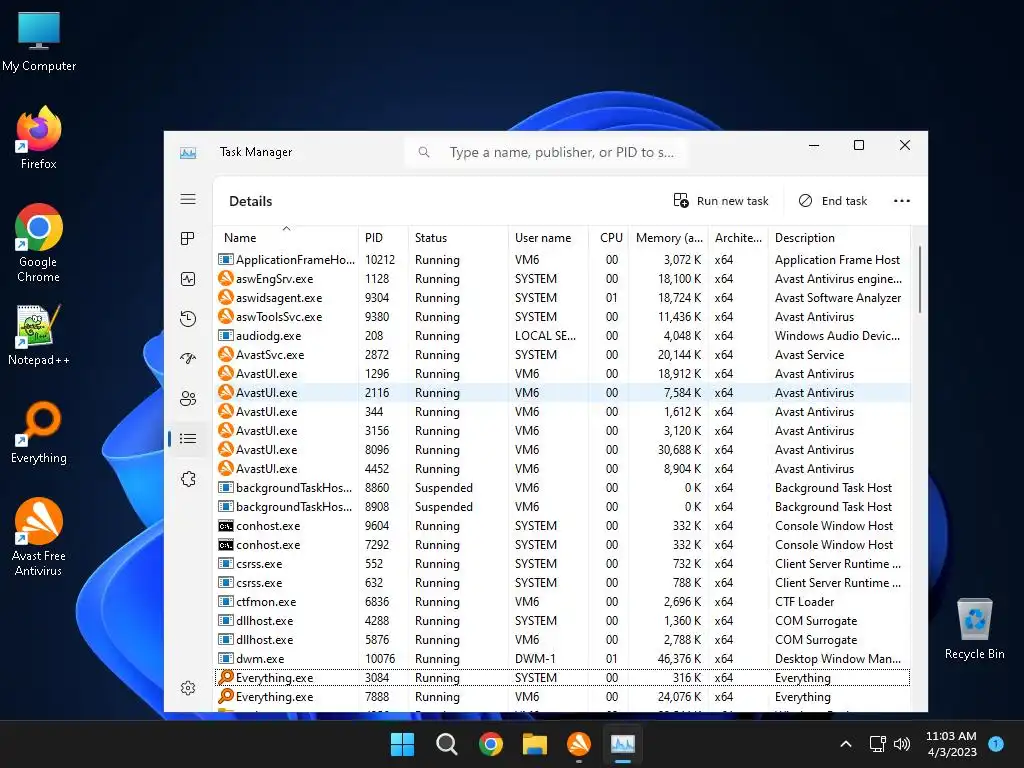Image resolution: width=1024 pixels, height=768 pixels.
Task: Open Task Manager settings gear
Action: click(x=188, y=688)
